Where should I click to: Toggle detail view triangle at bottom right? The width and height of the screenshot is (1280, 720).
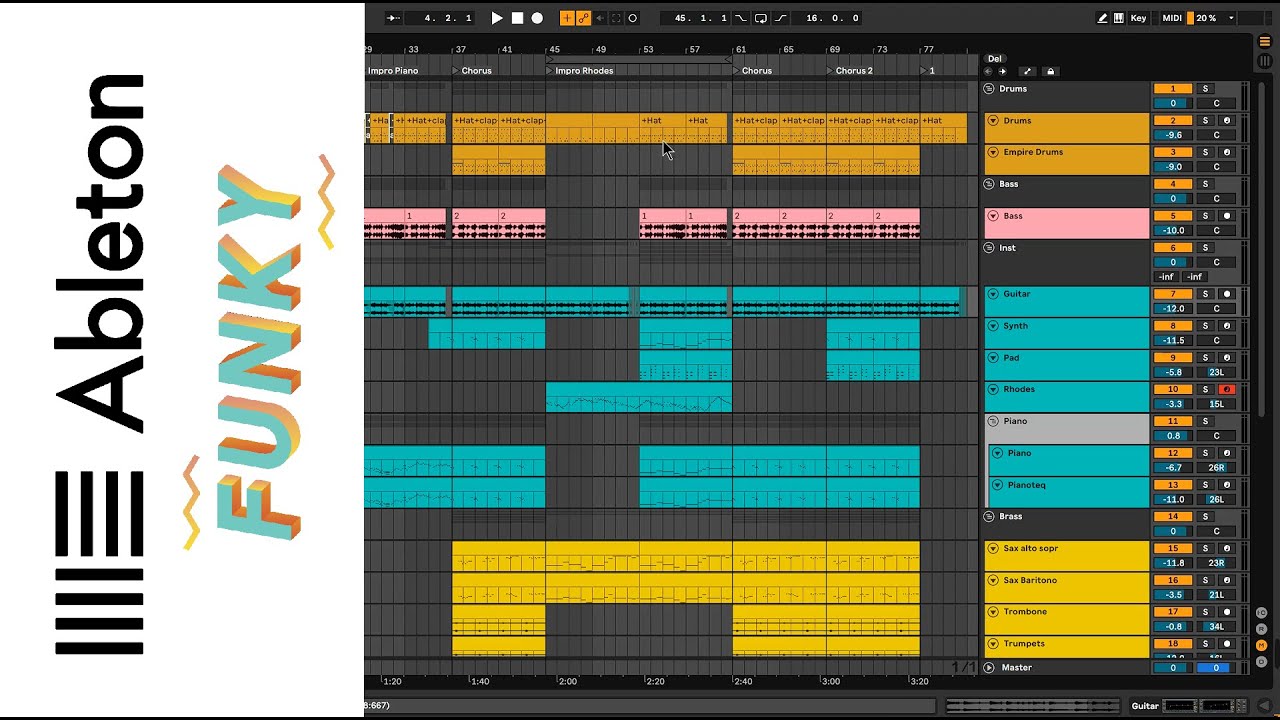coord(1265,706)
